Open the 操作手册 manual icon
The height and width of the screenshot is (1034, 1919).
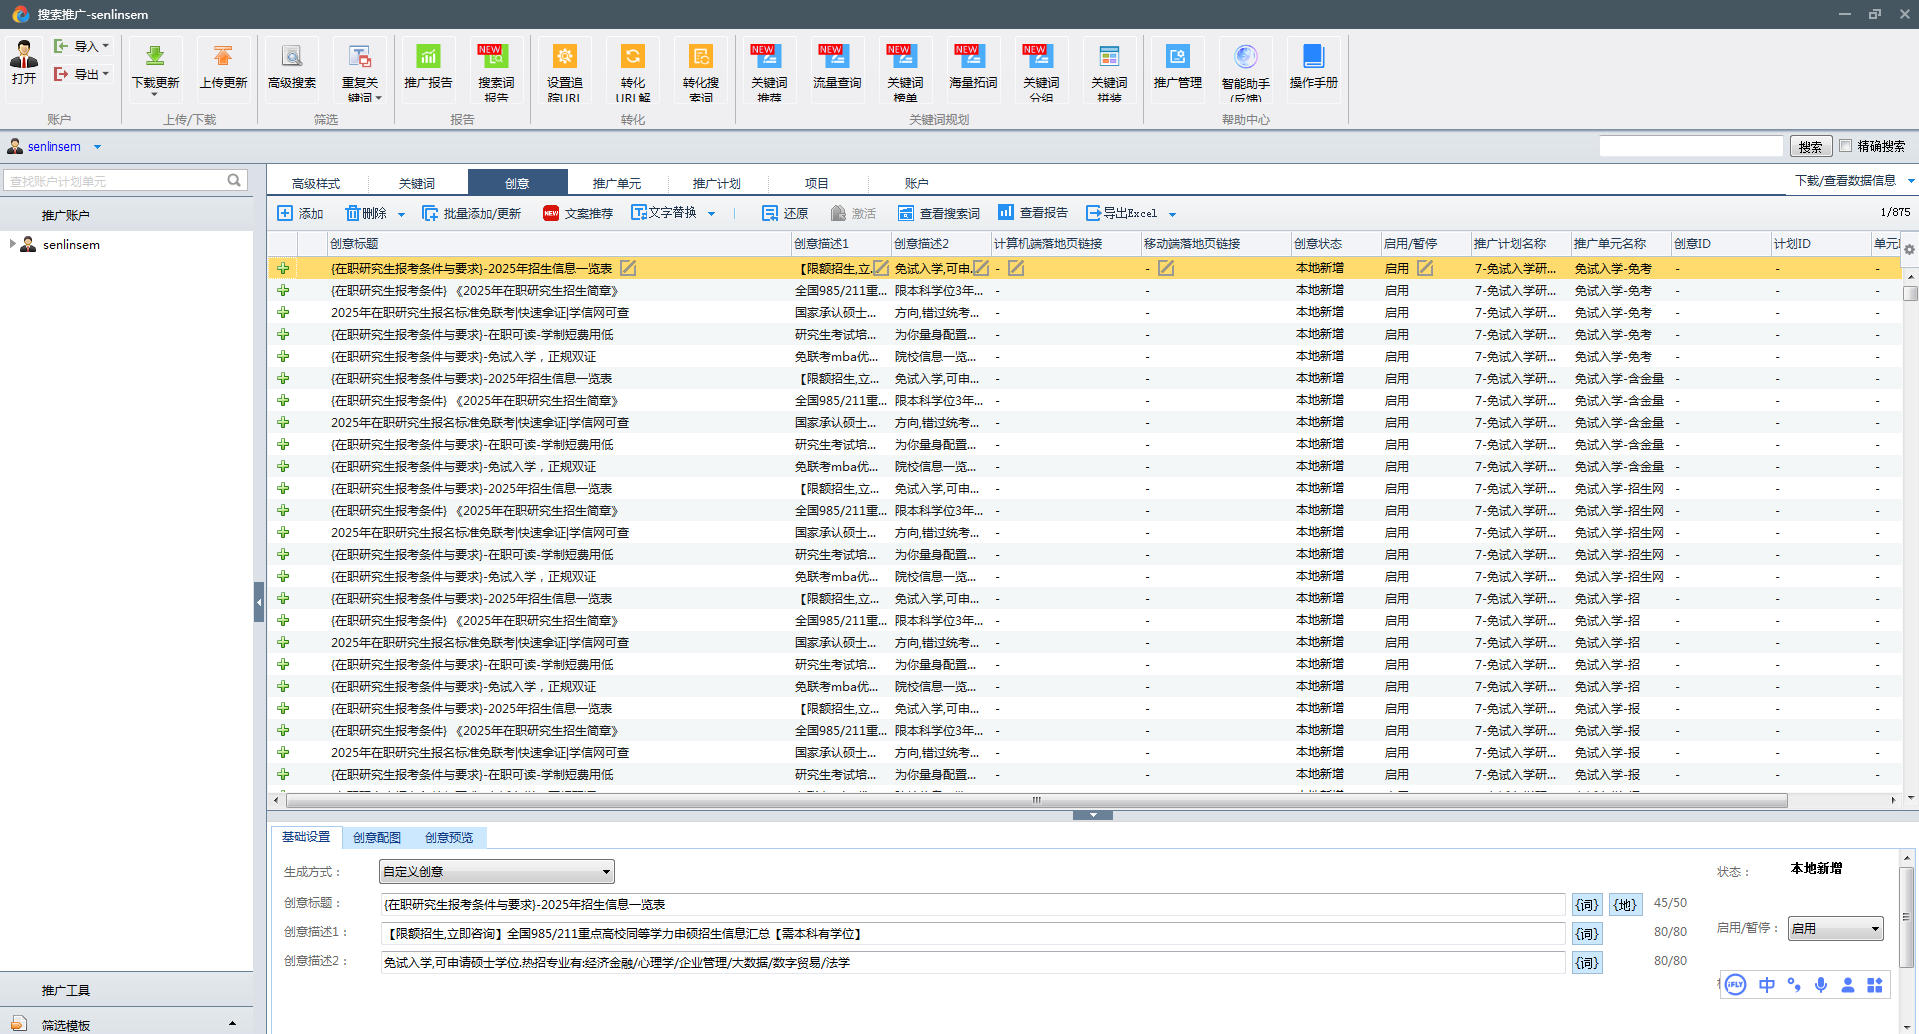pyautogui.click(x=1313, y=57)
